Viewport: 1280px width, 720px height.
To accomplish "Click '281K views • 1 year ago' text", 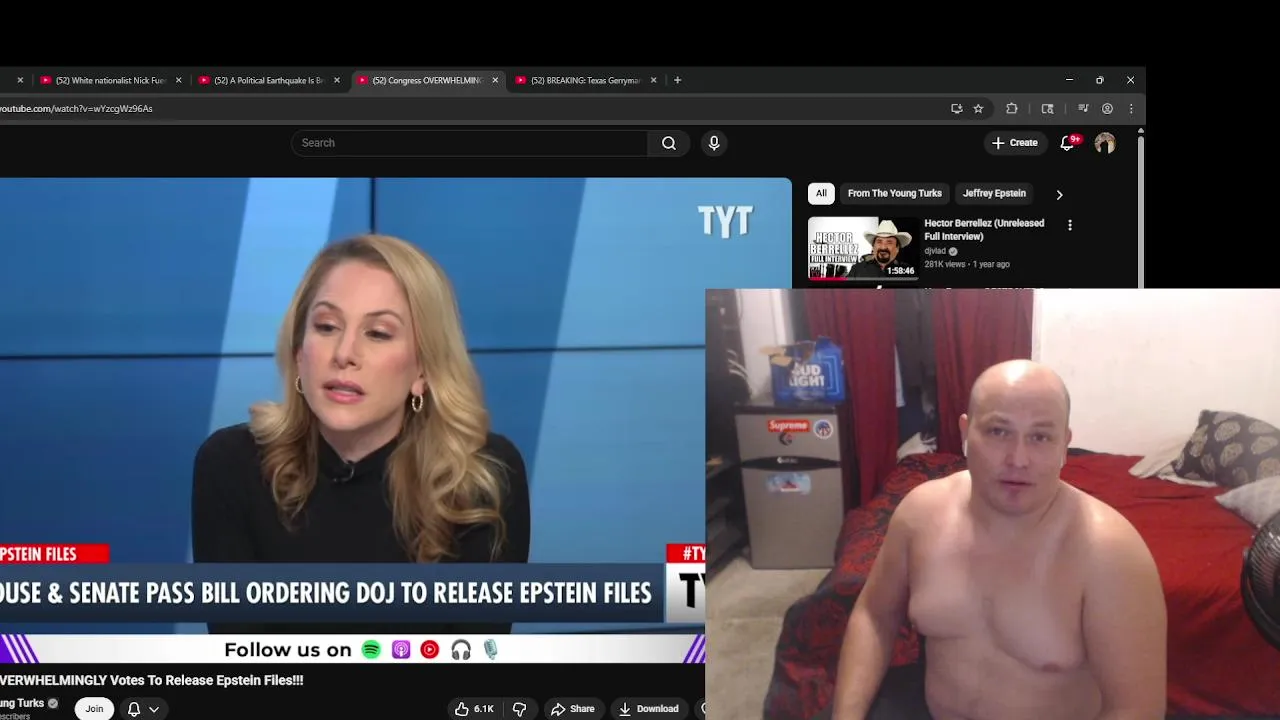I will pyautogui.click(x=967, y=264).
